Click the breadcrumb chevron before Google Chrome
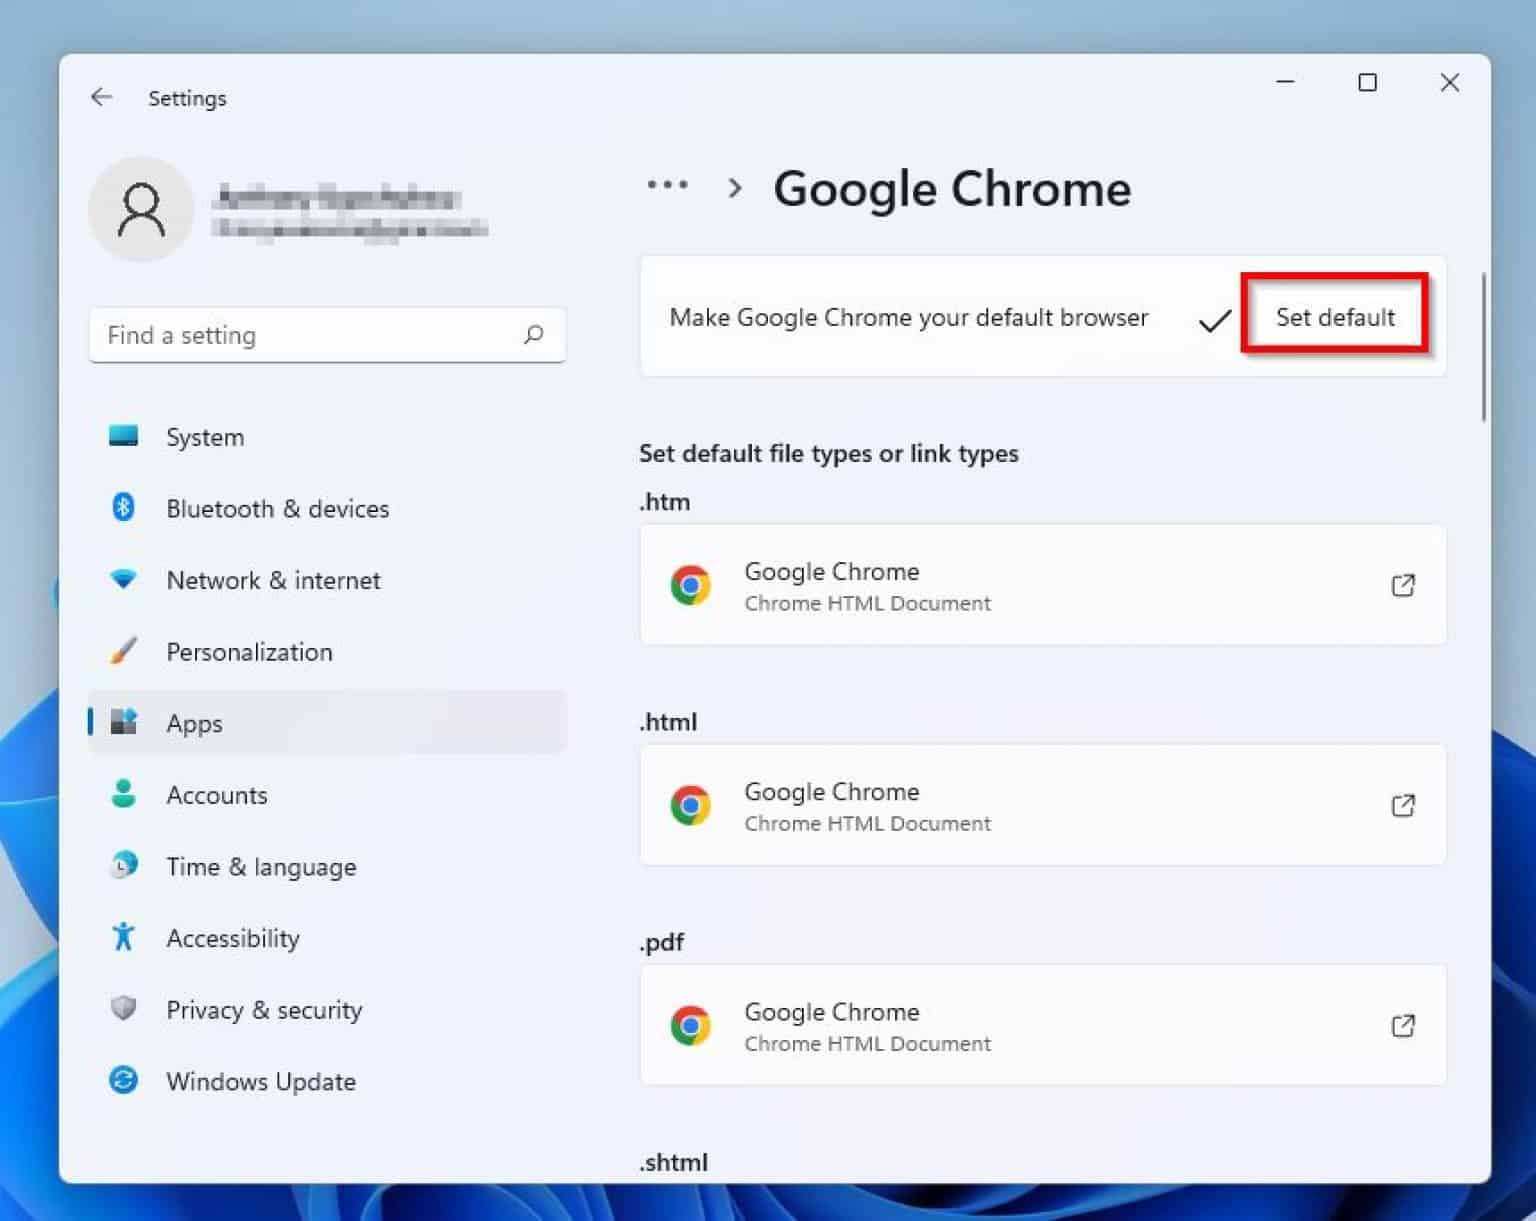Image resolution: width=1536 pixels, height=1221 pixels. click(735, 188)
